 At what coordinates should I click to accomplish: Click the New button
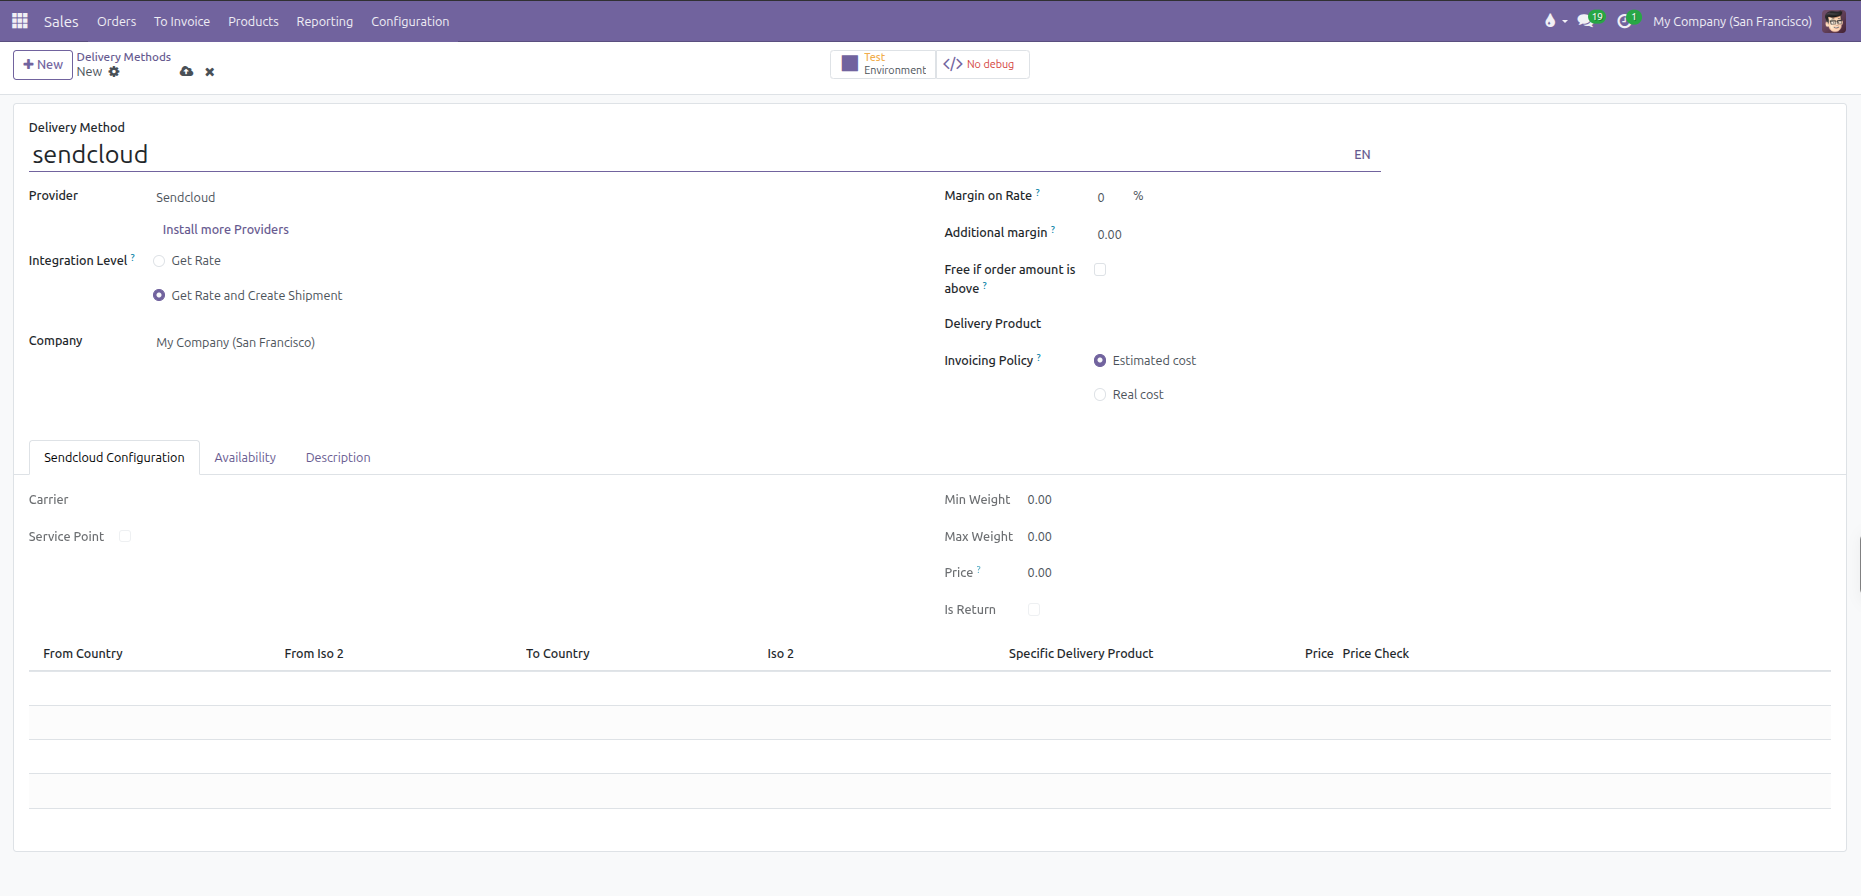pos(43,64)
